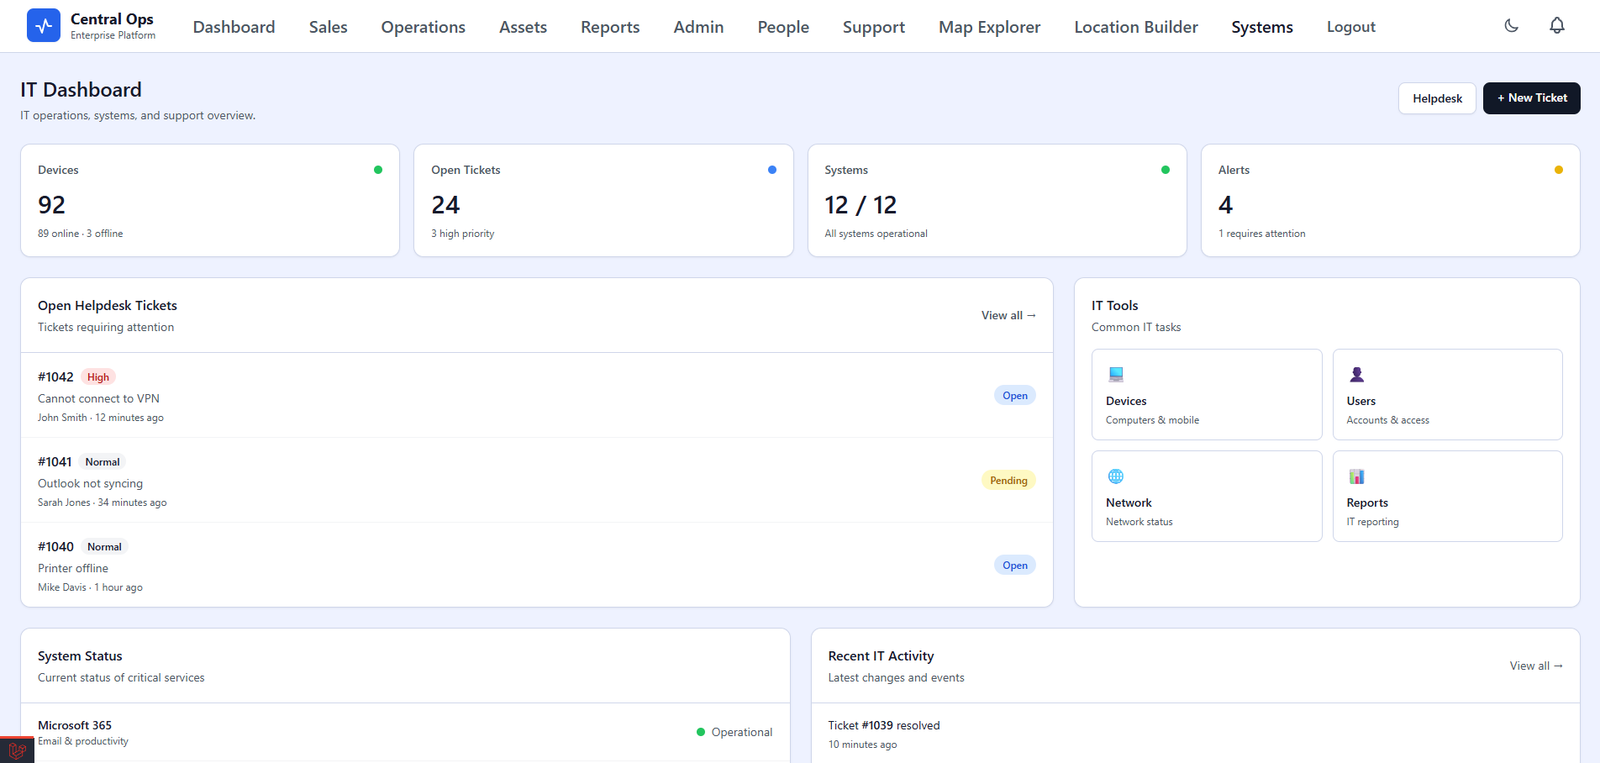Click green Operational dot for Microsoft 365

tap(701, 732)
